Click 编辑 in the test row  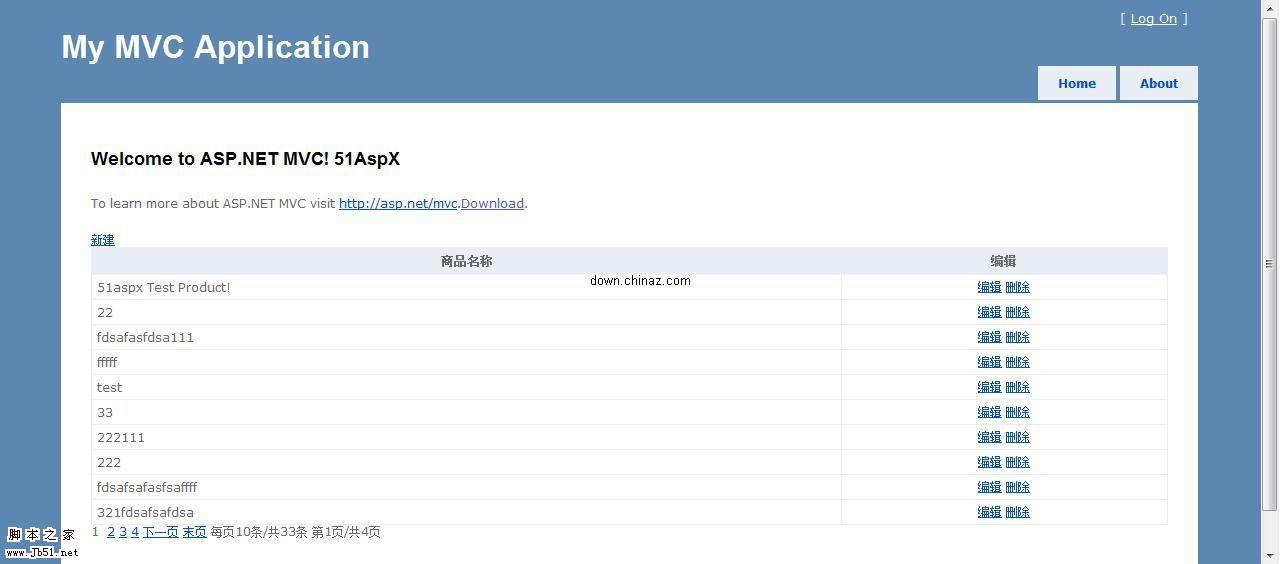989,387
